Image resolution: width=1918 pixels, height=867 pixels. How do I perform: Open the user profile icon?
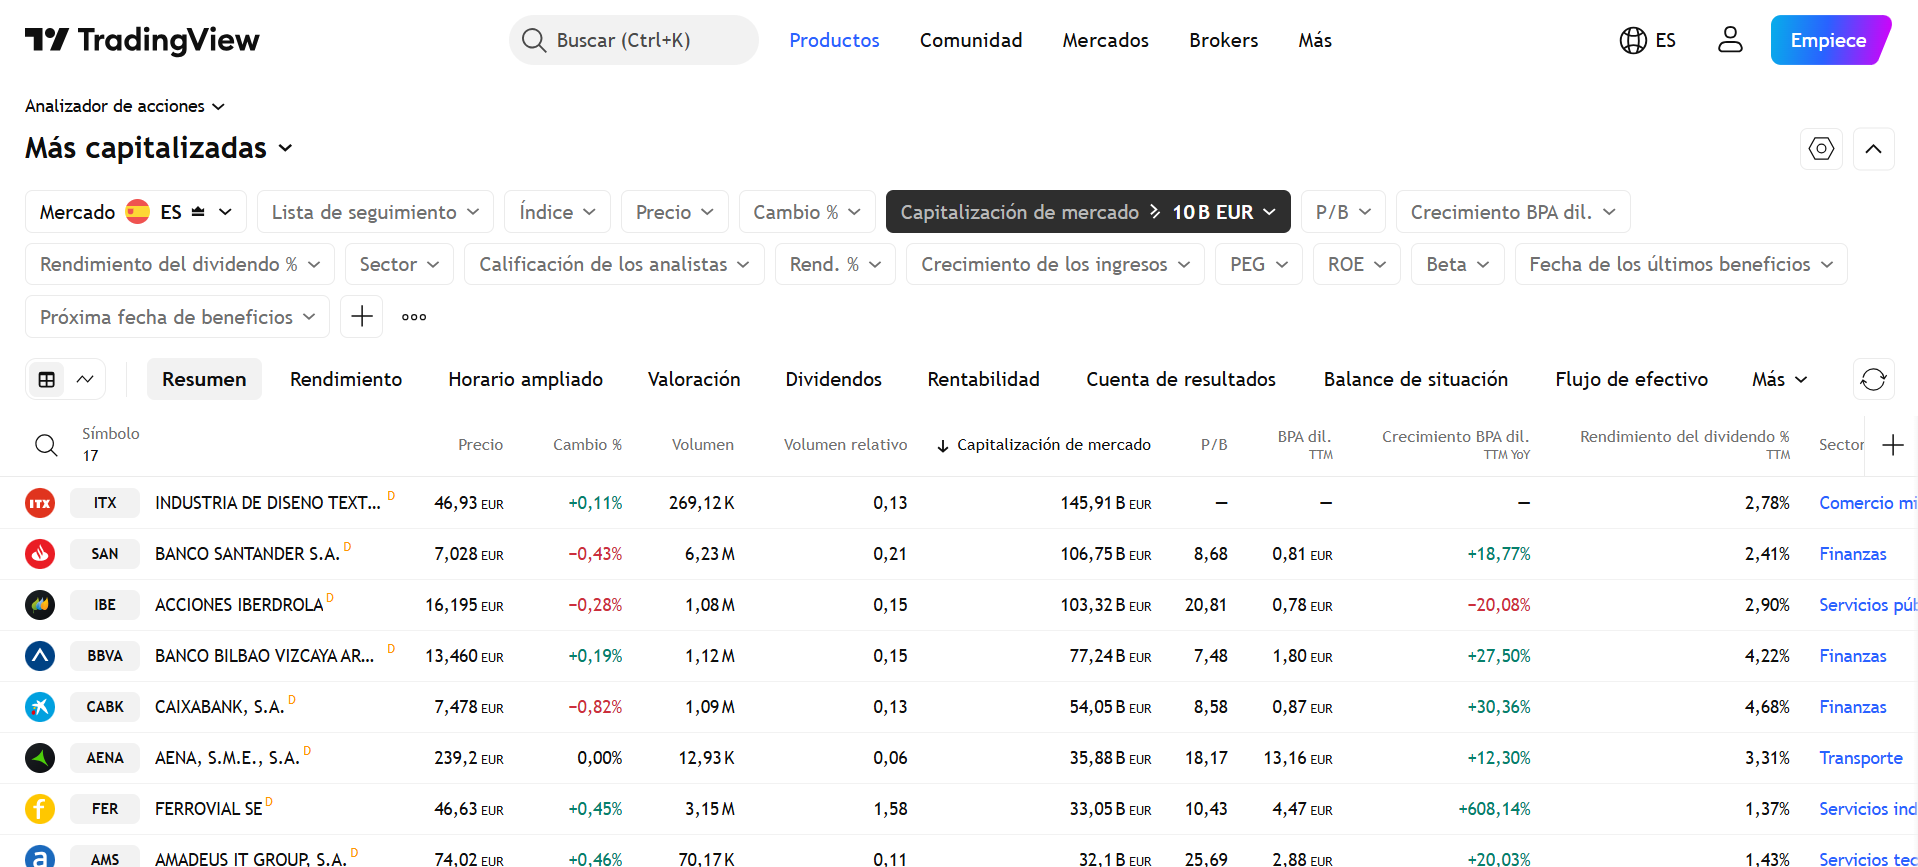[1730, 40]
